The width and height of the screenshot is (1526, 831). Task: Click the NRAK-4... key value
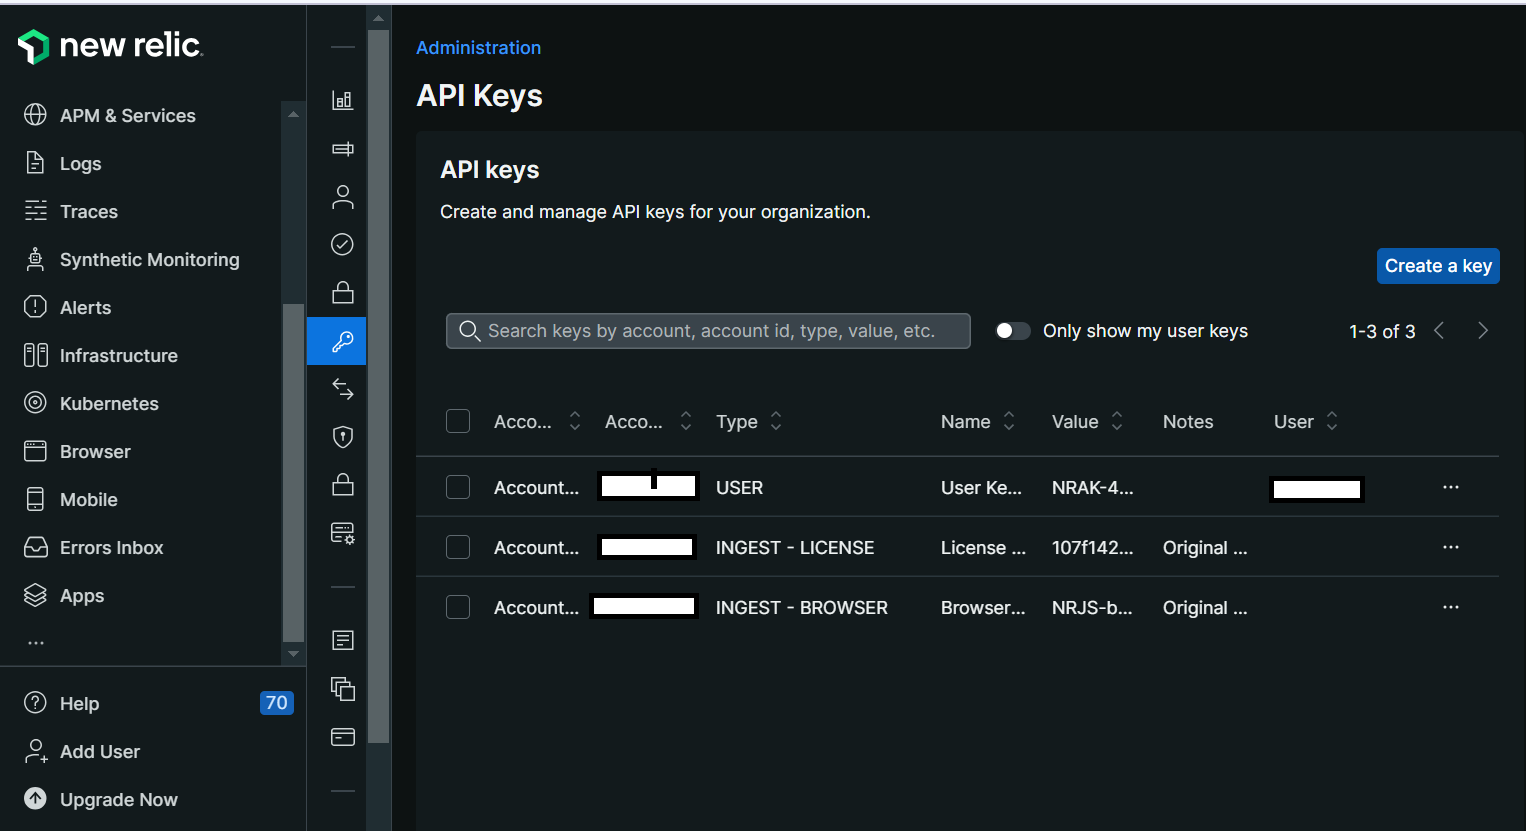click(1092, 487)
